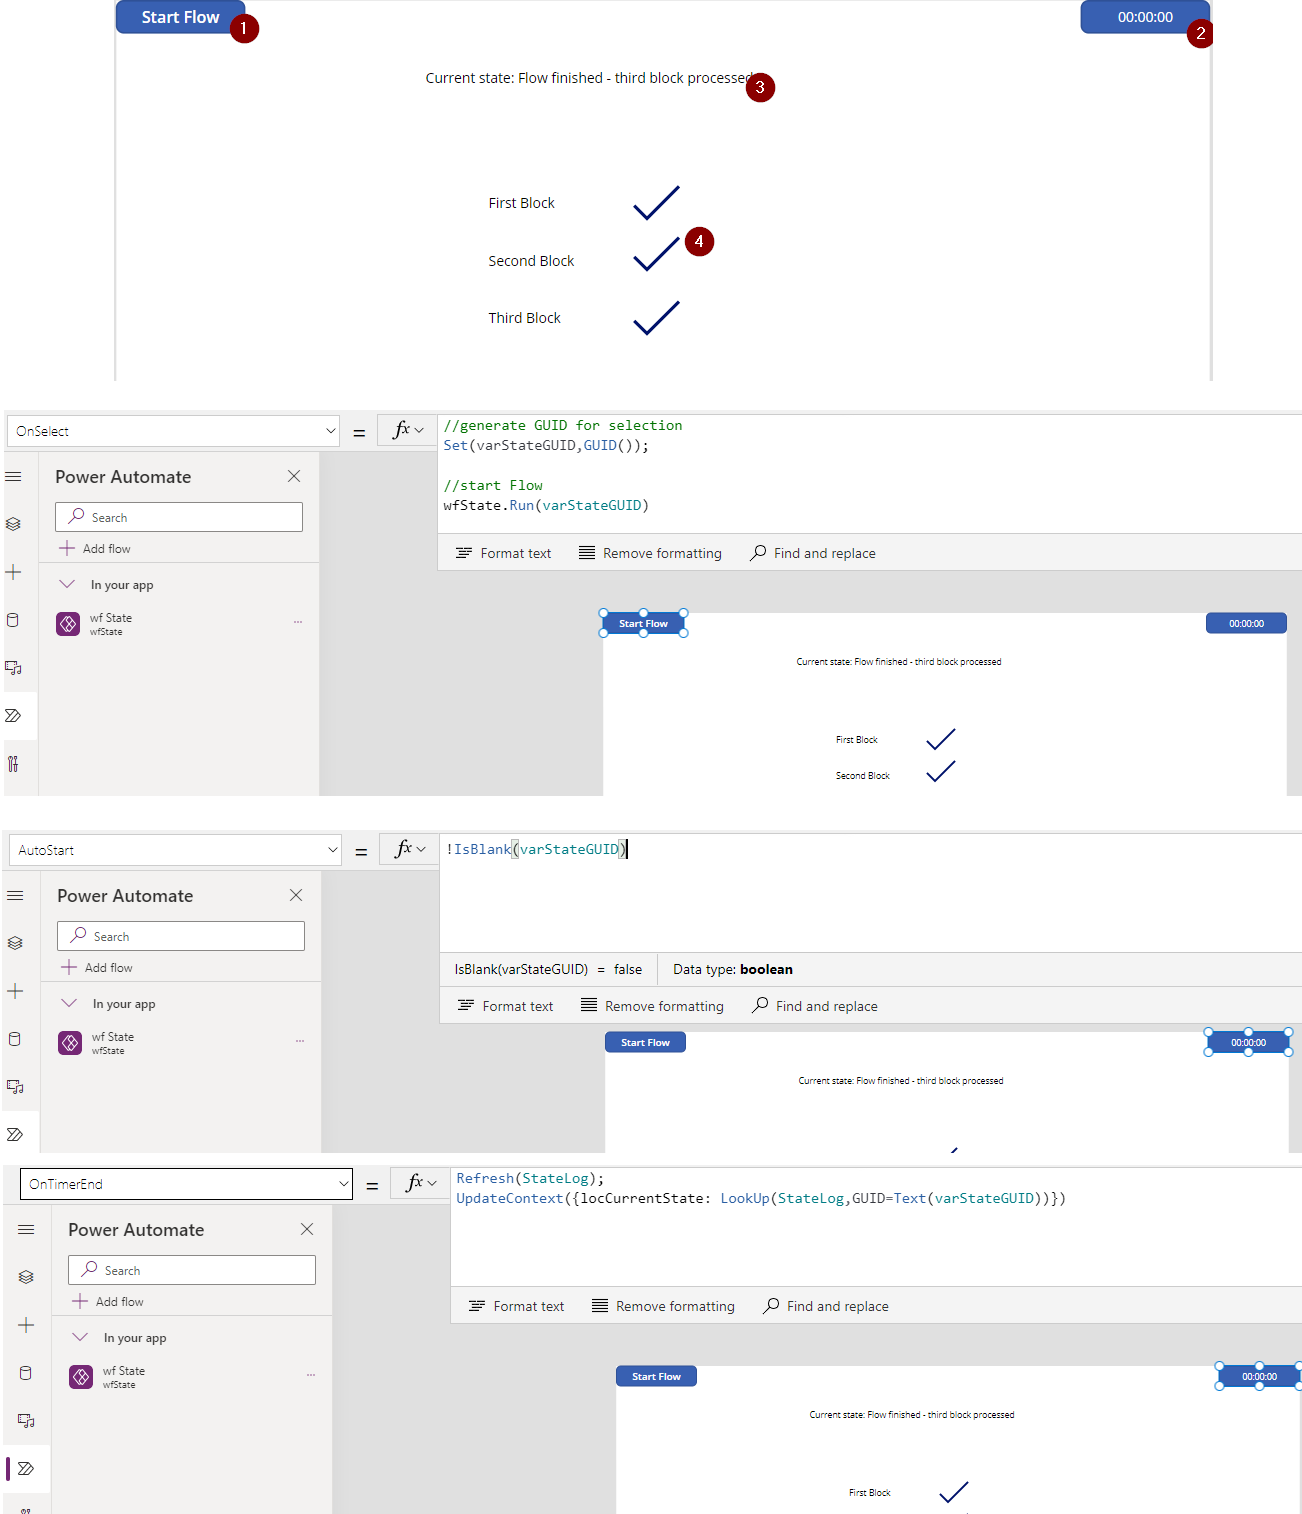Click the Start Flow button on canvas
The image size is (1302, 1514).
pyautogui.click(x=179, y=16)
